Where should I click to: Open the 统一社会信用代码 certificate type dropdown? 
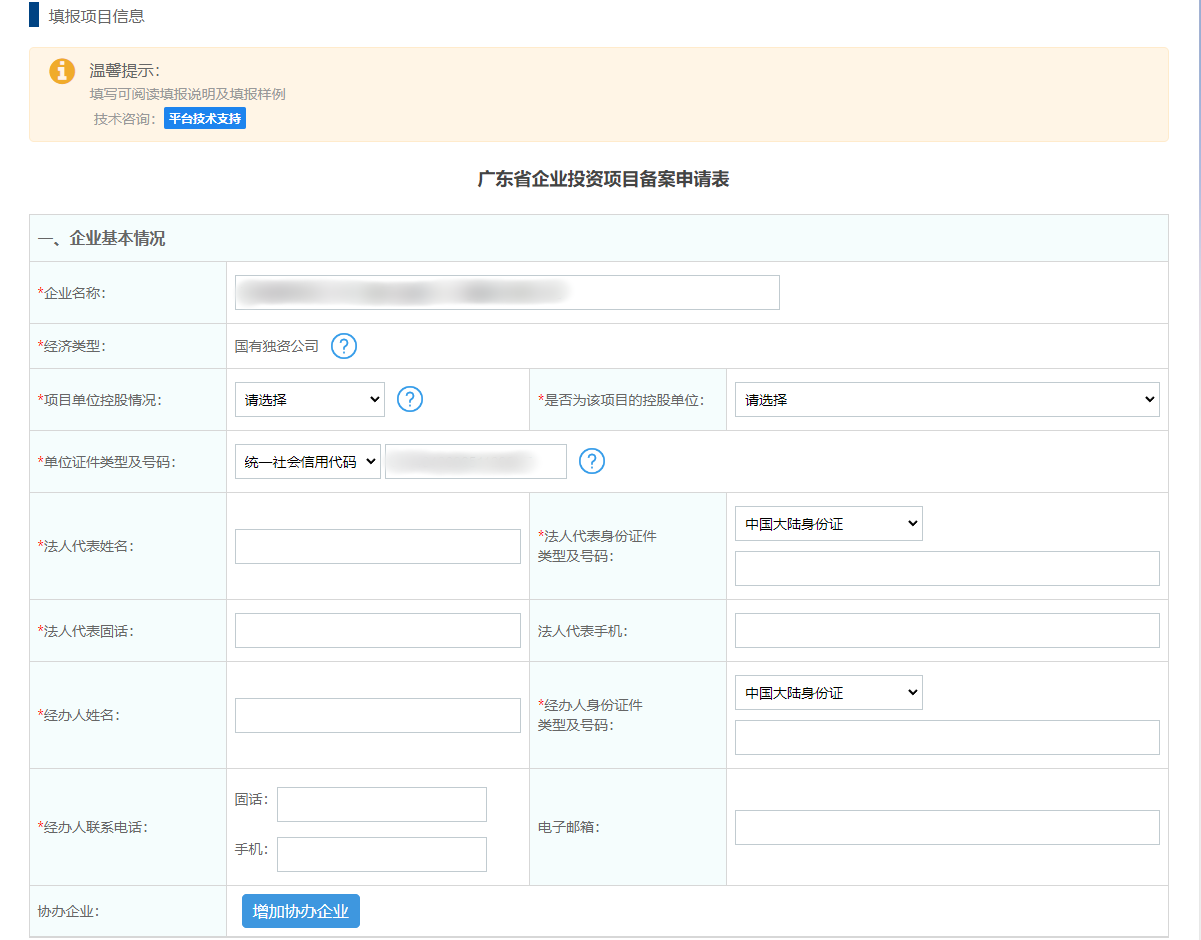click(307, 461)
